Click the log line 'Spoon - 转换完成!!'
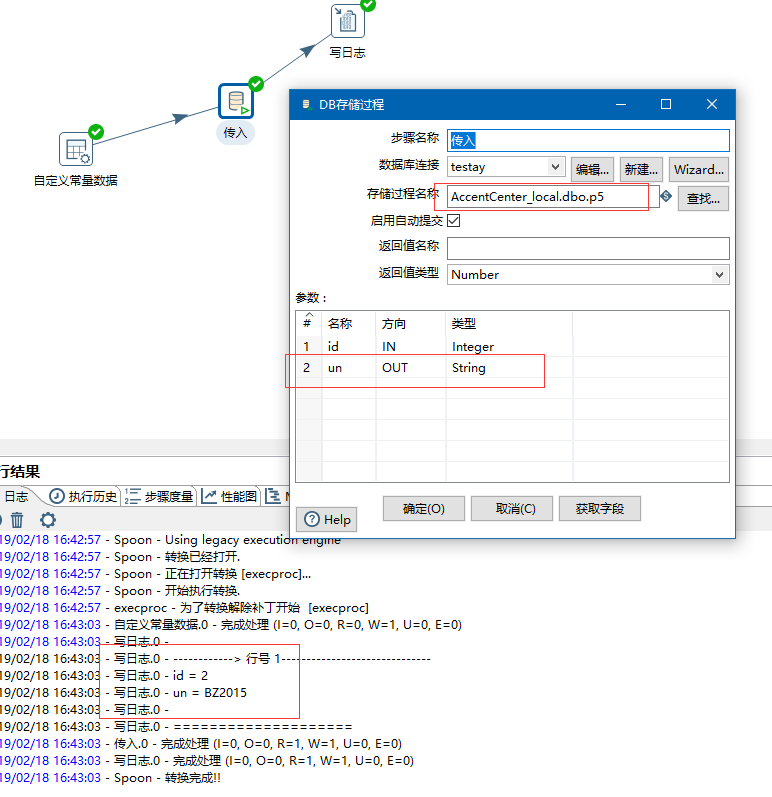 167,778
